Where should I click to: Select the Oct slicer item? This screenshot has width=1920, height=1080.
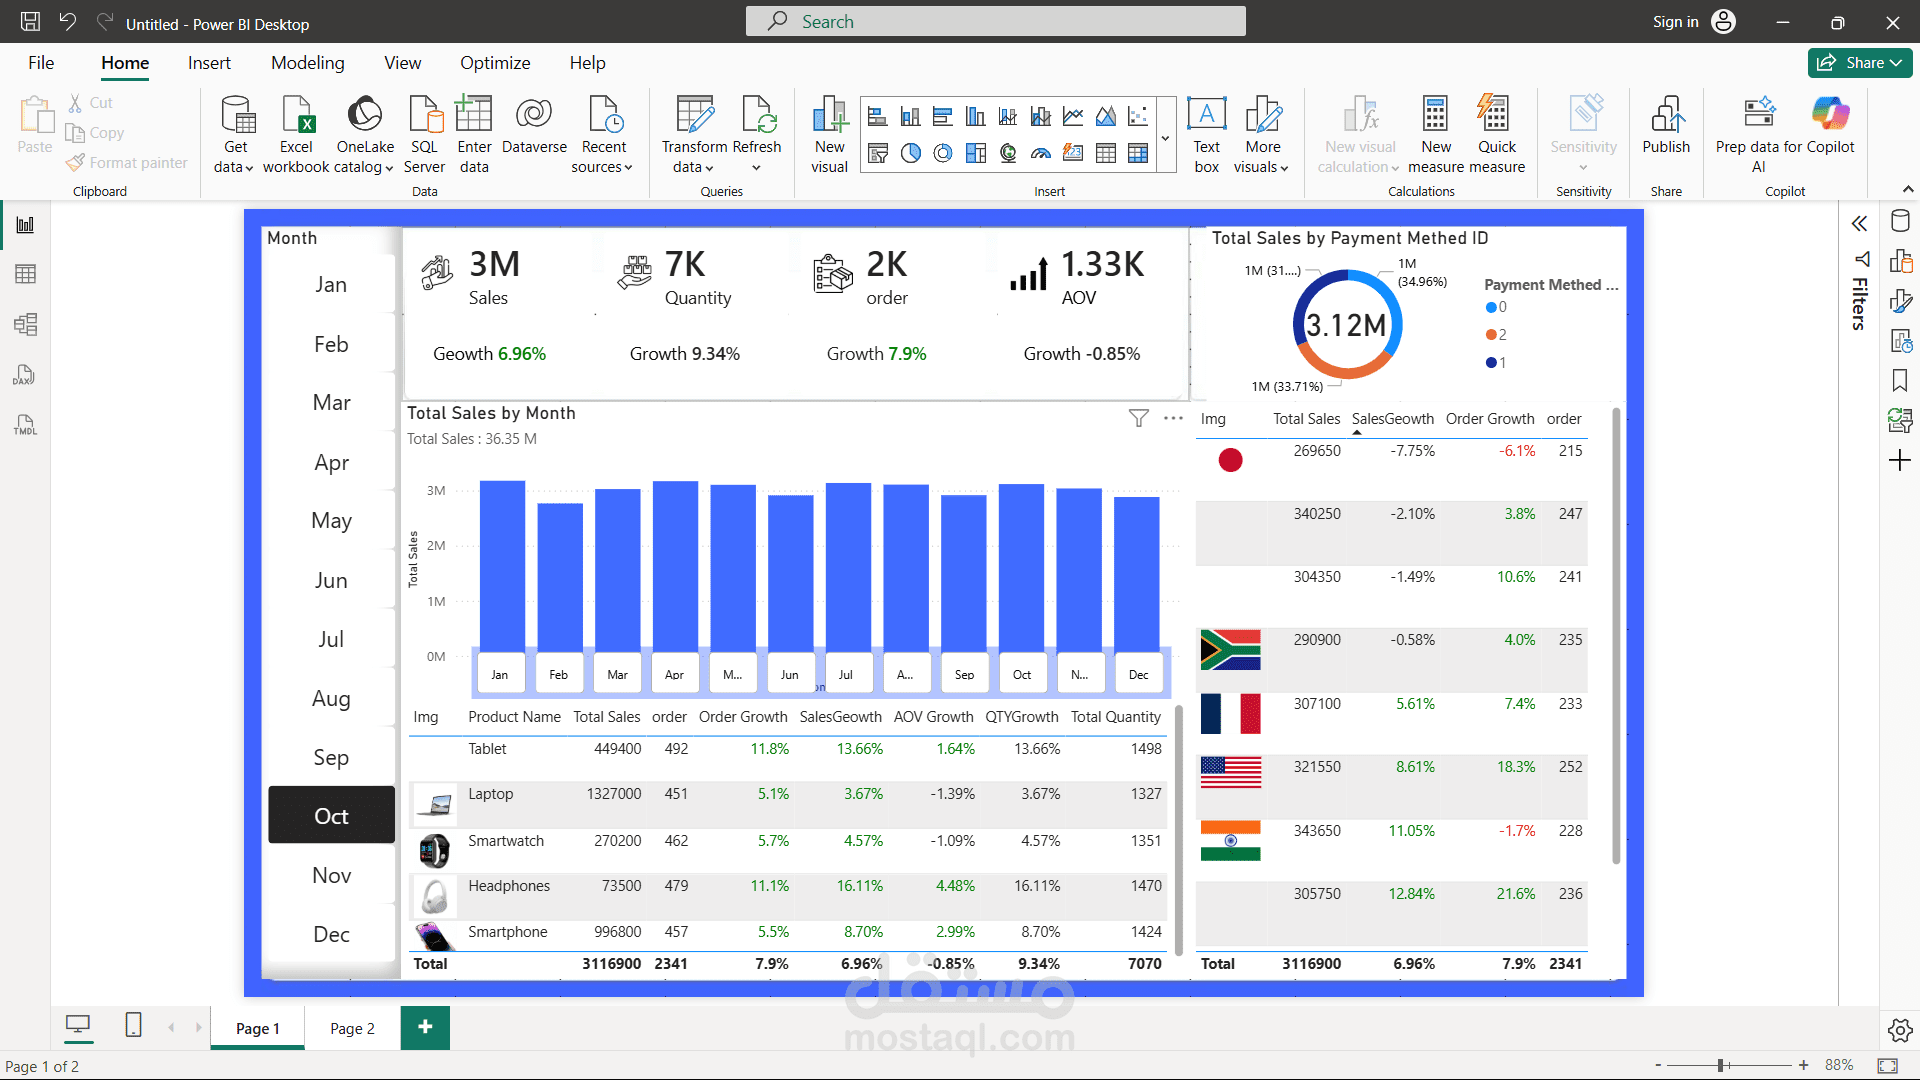[x=331, y=815]
